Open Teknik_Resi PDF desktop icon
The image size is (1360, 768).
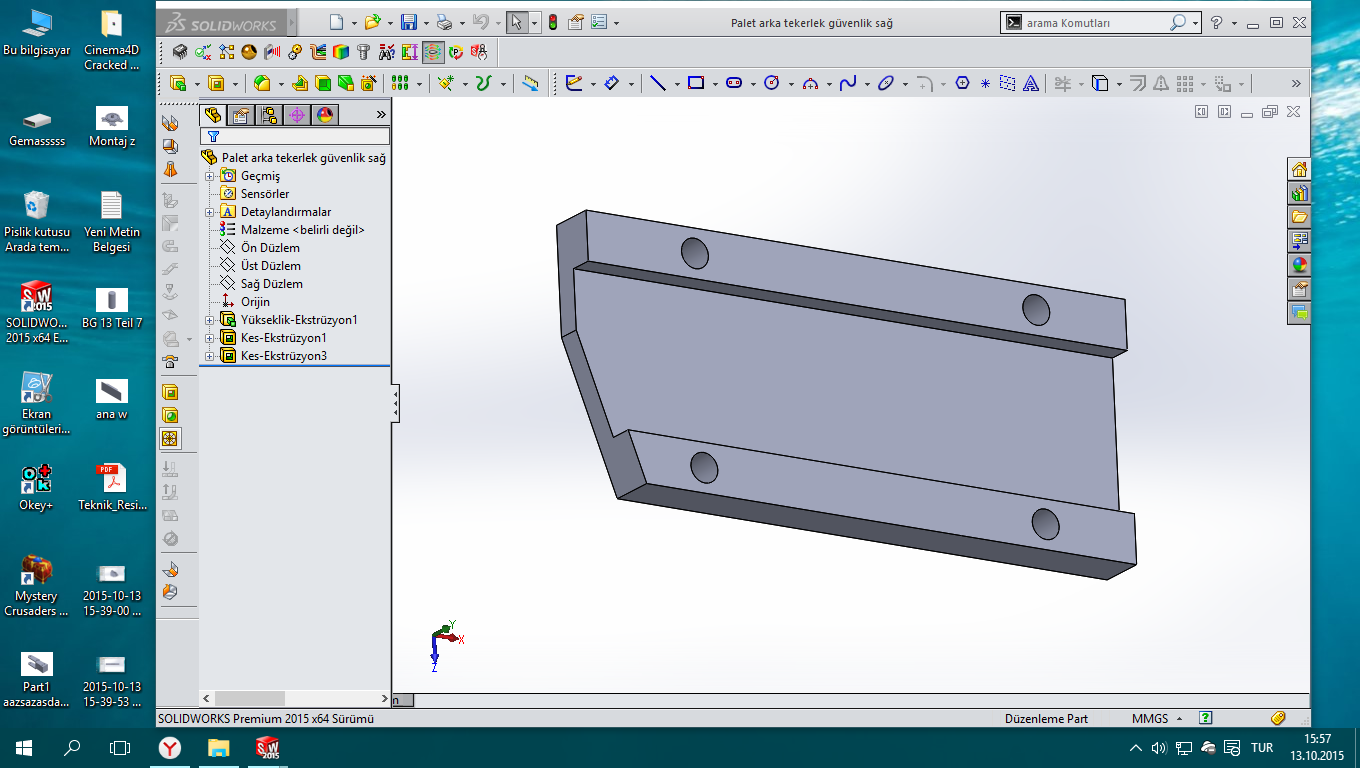[112, 487]
